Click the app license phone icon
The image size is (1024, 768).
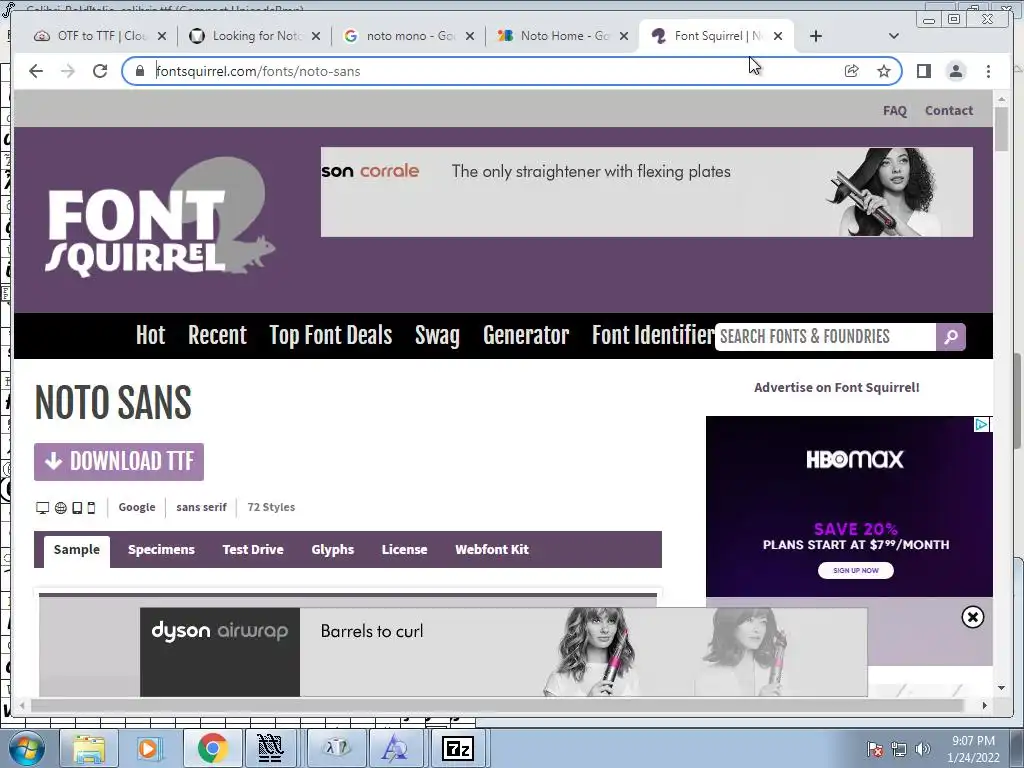[x=91, y=507]
